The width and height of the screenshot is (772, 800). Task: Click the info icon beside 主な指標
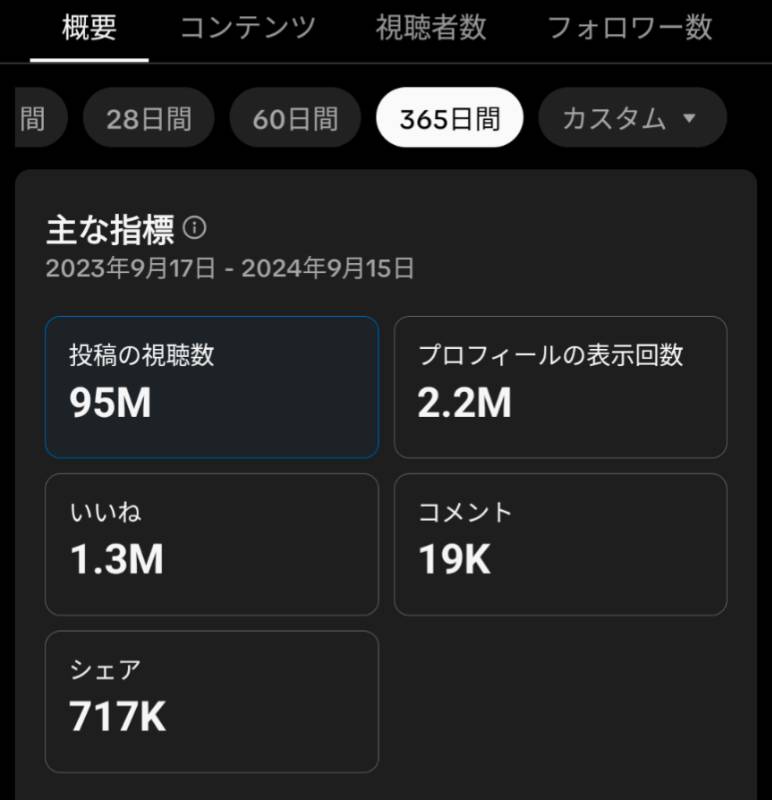[194, 228]
